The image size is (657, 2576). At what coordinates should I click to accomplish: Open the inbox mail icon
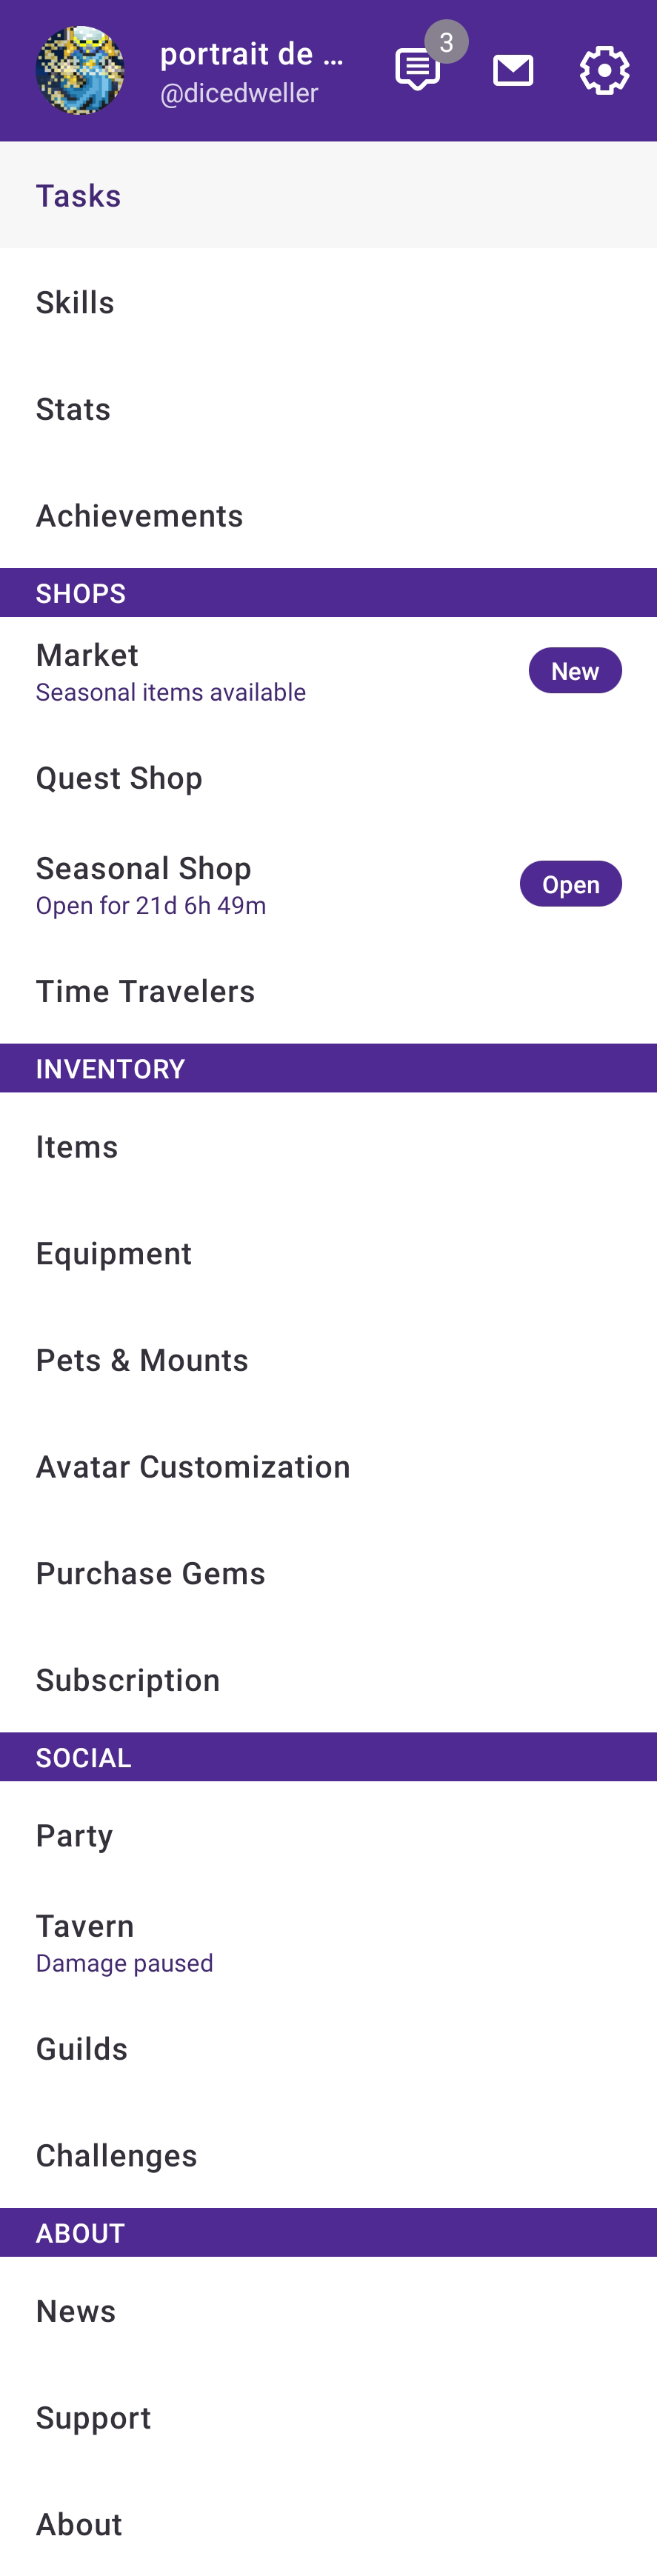tap(513, 70)
